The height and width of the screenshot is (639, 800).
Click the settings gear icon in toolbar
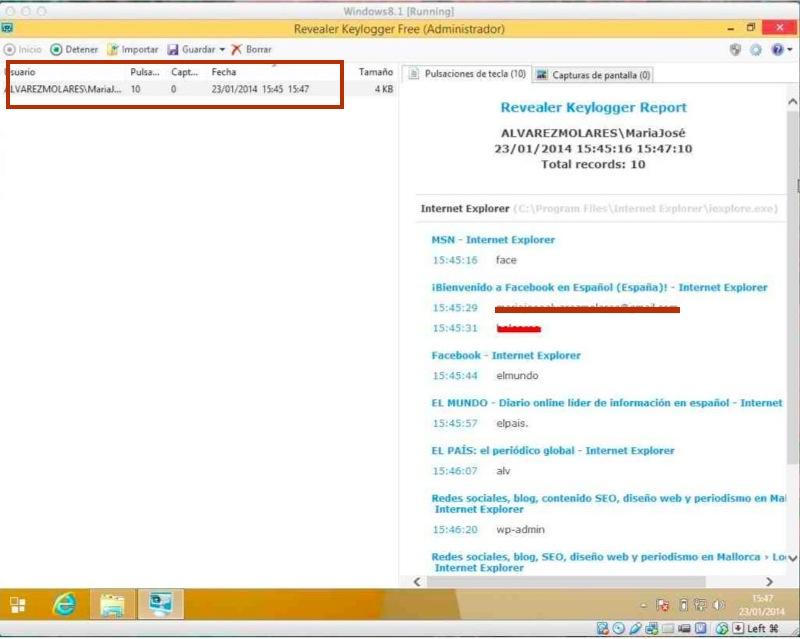756,49
